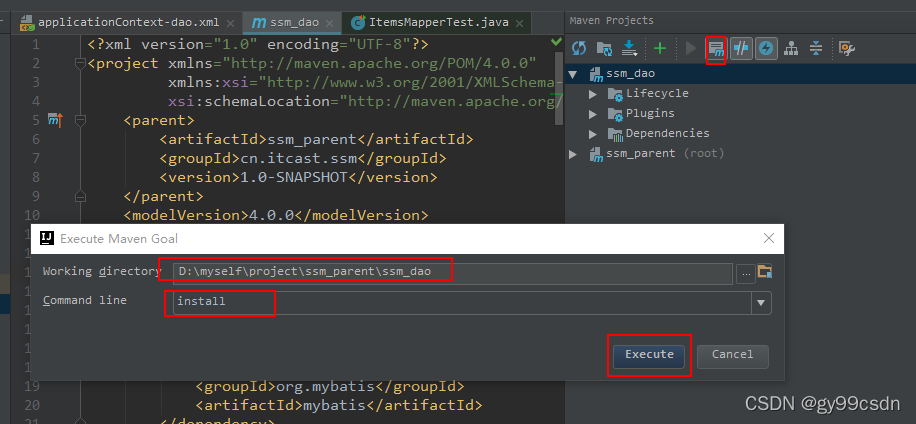Close the ssm_dao editor tab

pyautogui.click(x=331, y=24)
